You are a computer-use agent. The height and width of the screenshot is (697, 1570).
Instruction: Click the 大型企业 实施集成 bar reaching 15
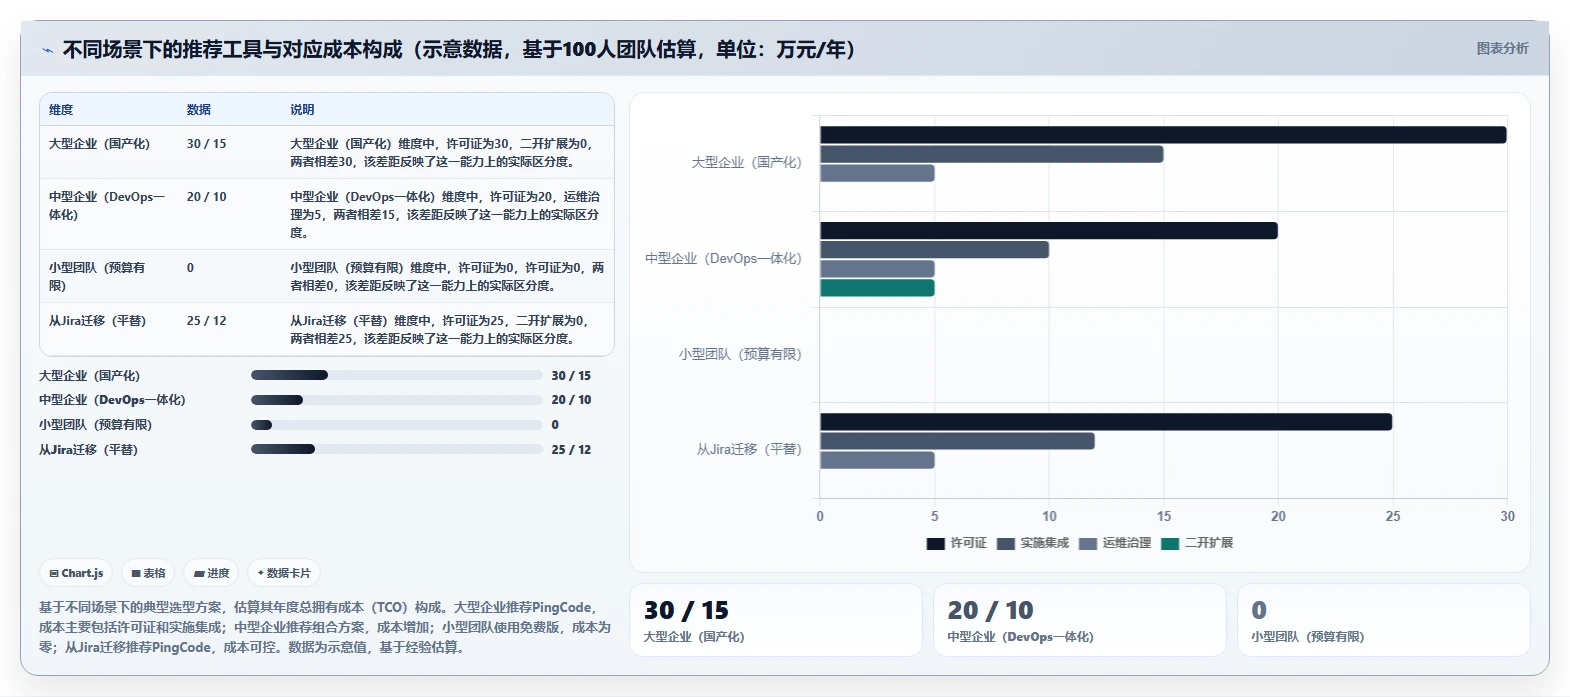(992, 154)
